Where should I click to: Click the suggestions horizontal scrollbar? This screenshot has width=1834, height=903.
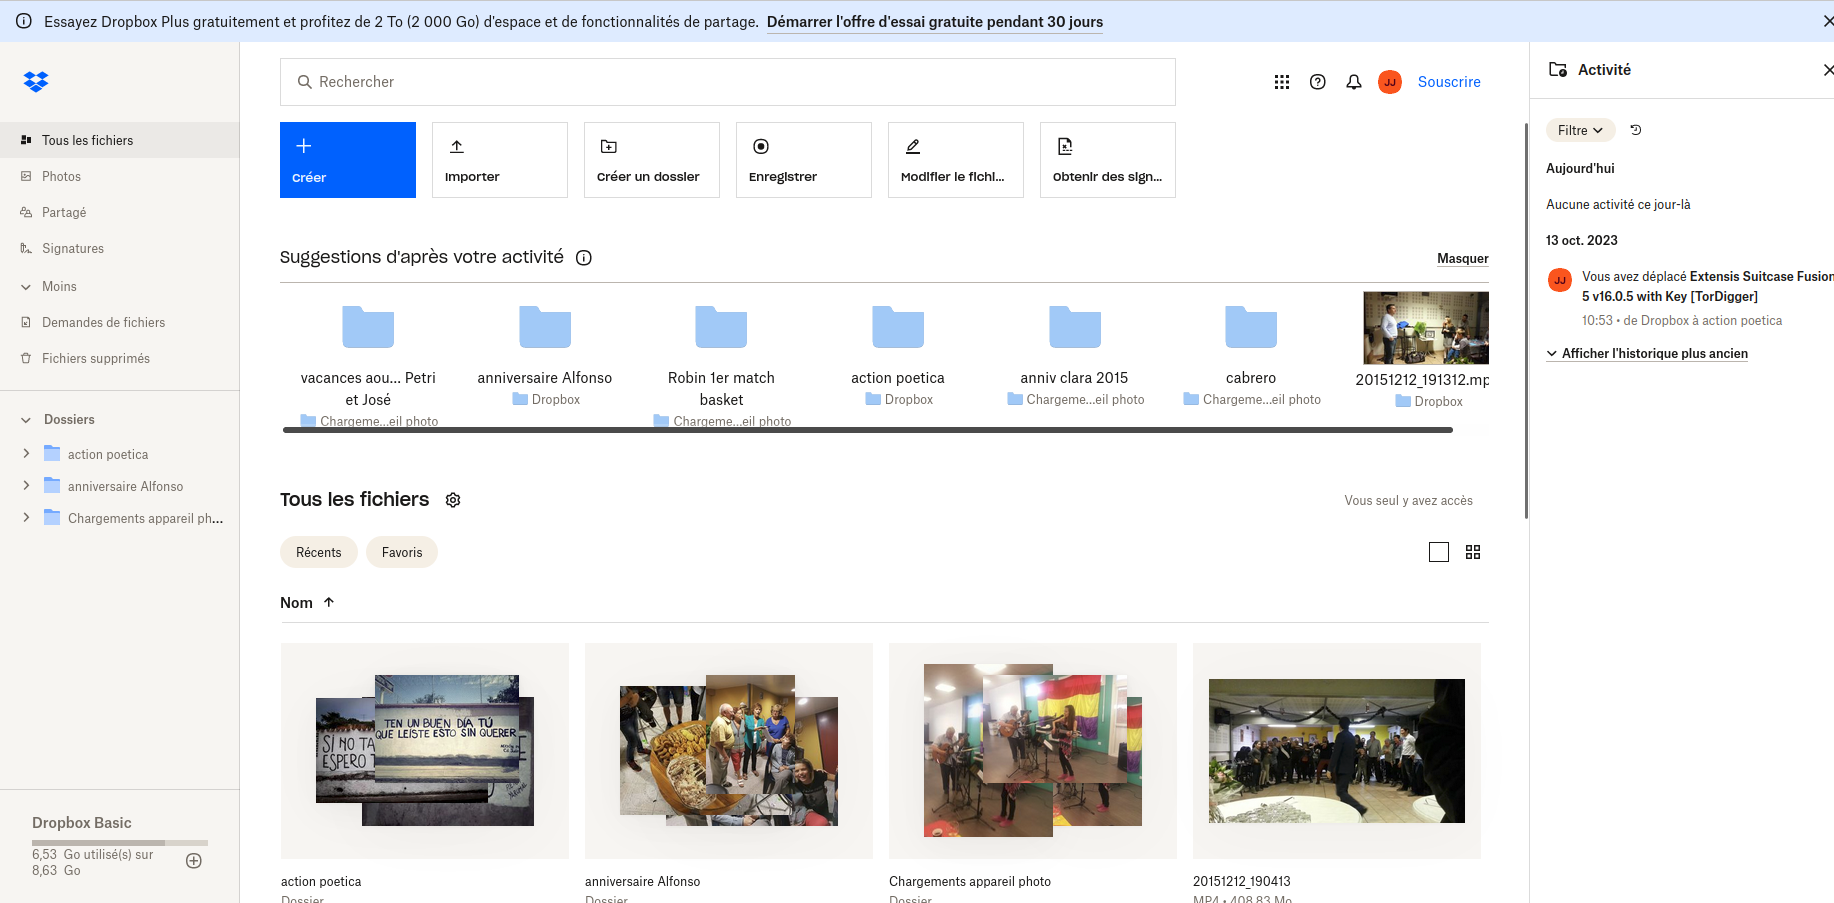[868, 430]
